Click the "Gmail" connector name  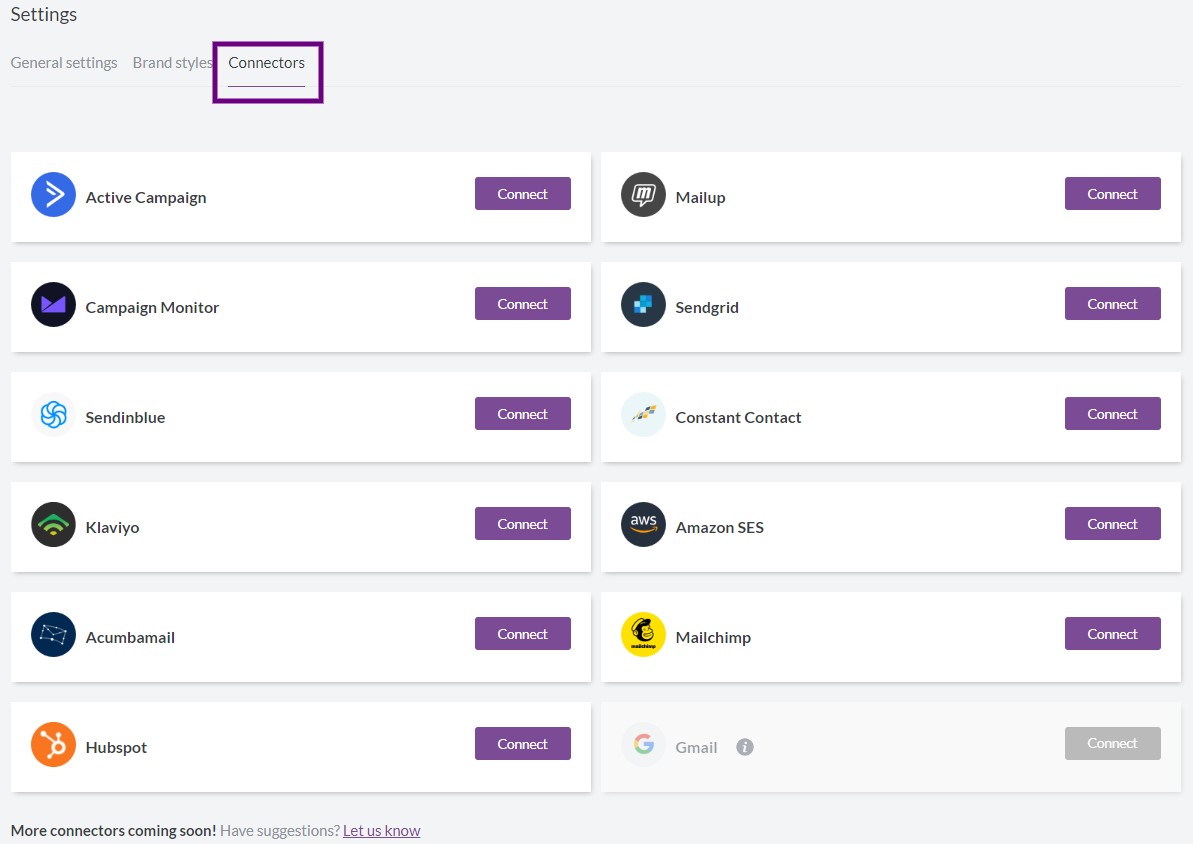(x=696, y=747)
